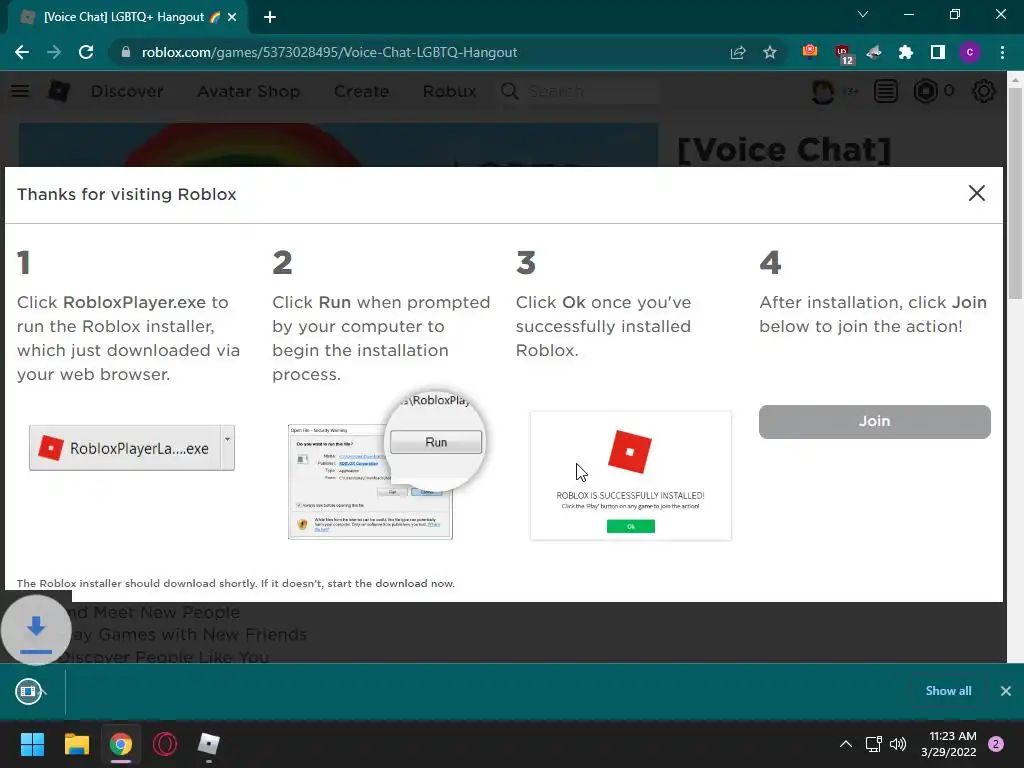View site lock info in address bar

126,52
